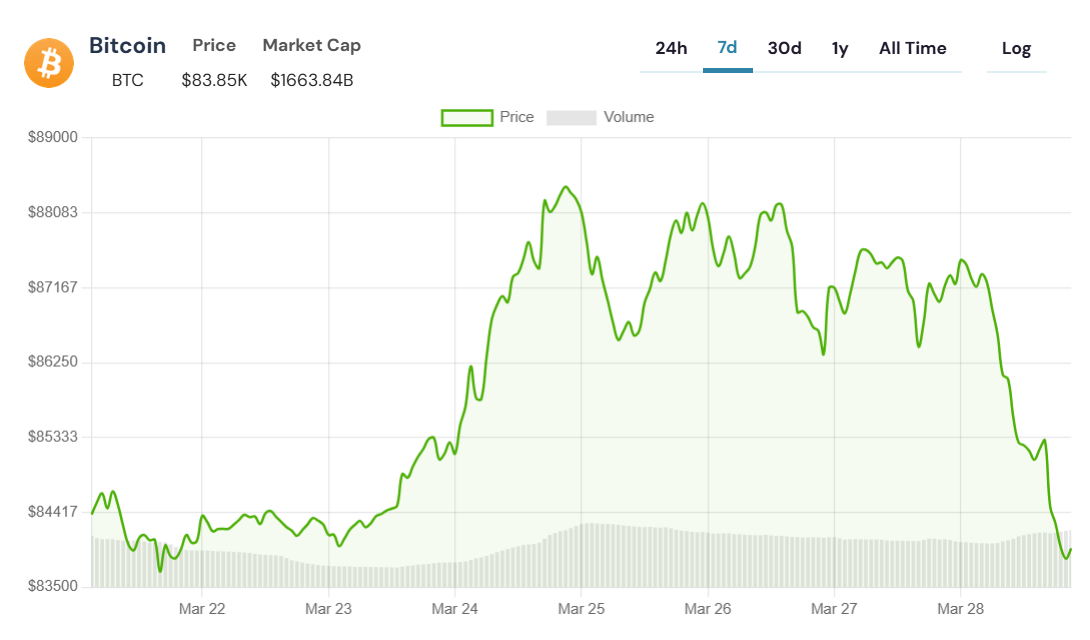Click the gray Volume legend swatch
Screen dimensions: 1090x640
click(571, 117)
